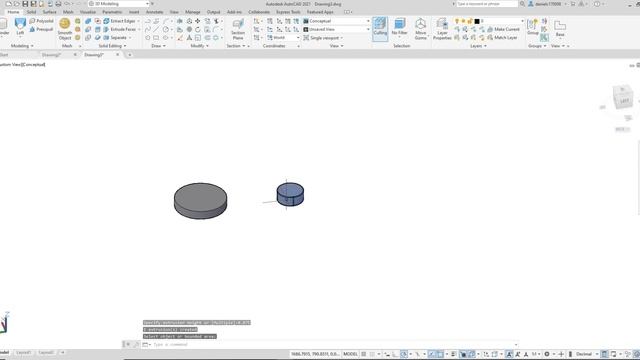Viewport: 640px width, 360px height.
Task: Click the small blue cylinder in the viewport
Action: click(x=290, y=194)
